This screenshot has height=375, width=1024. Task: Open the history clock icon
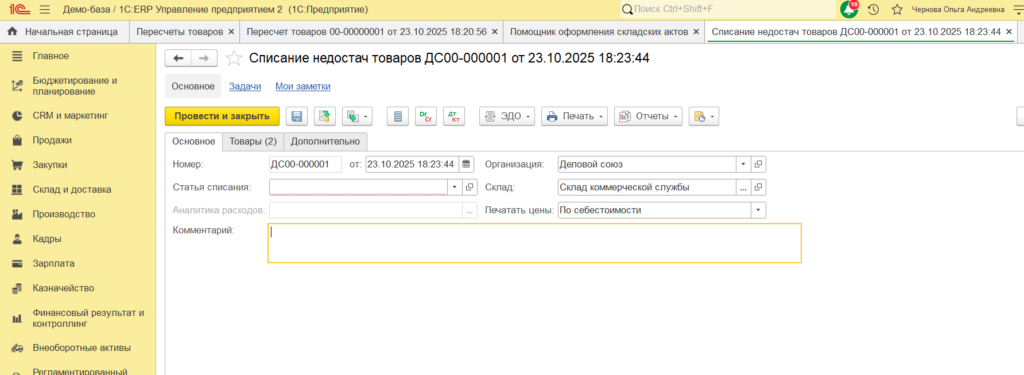click(874, 10)
